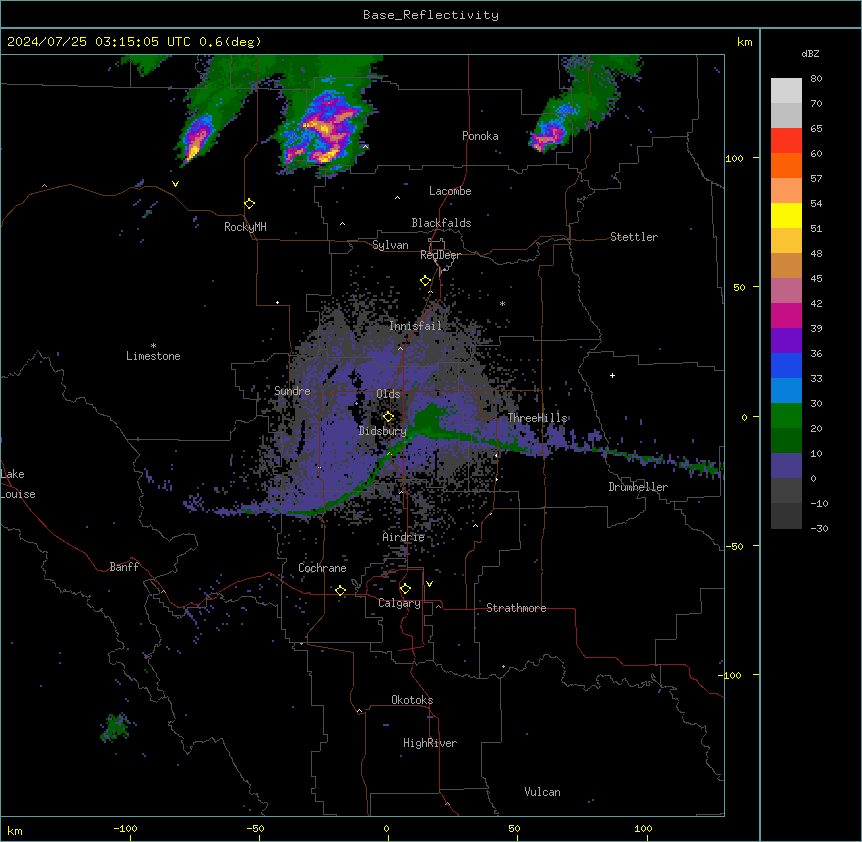
Task: Select the Okotoks label
Action: tap(412, 700)
